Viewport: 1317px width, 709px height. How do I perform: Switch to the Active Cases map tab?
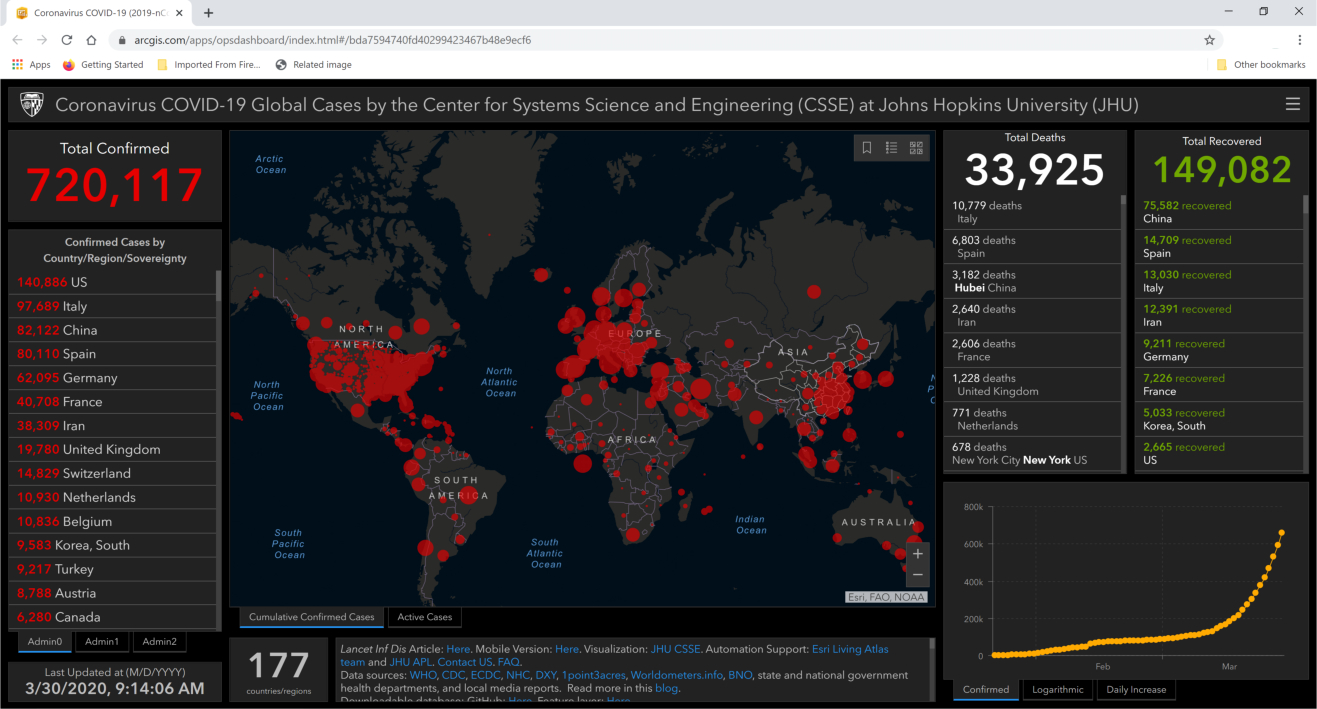point(425,617)
